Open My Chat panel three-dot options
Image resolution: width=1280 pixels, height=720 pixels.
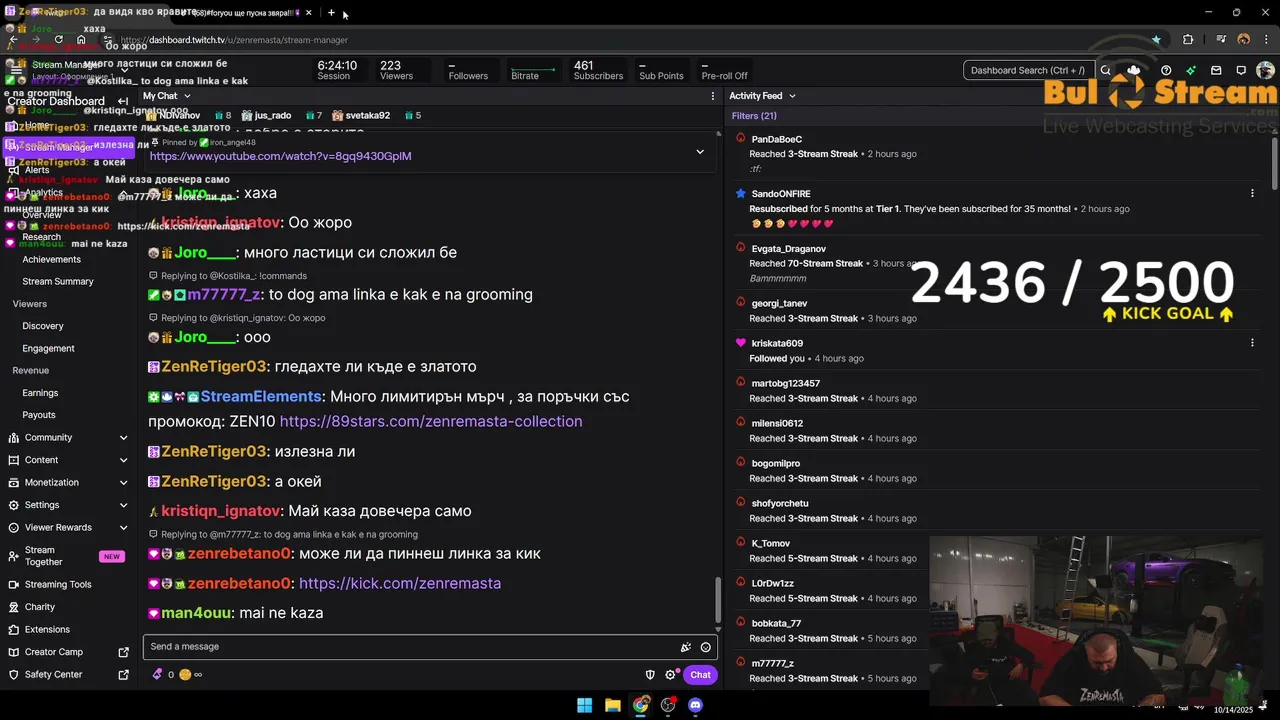pyautogui.click(x=713, y=96)
